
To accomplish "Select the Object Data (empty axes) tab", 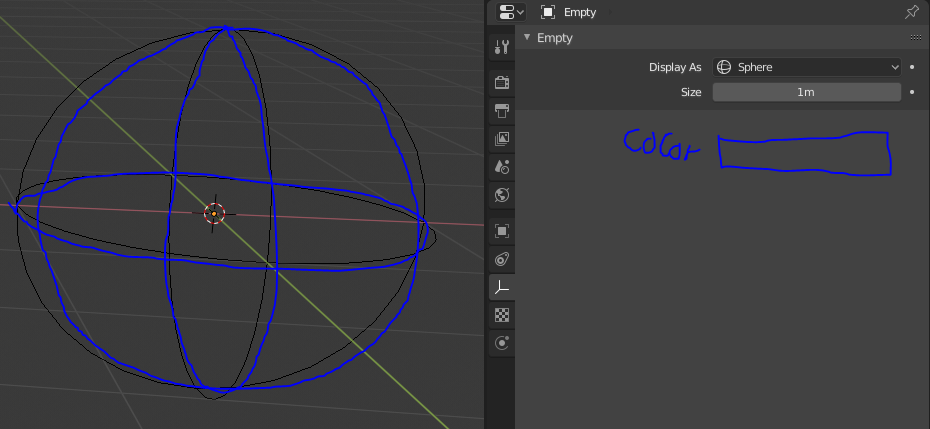I will tap(502, 288).
